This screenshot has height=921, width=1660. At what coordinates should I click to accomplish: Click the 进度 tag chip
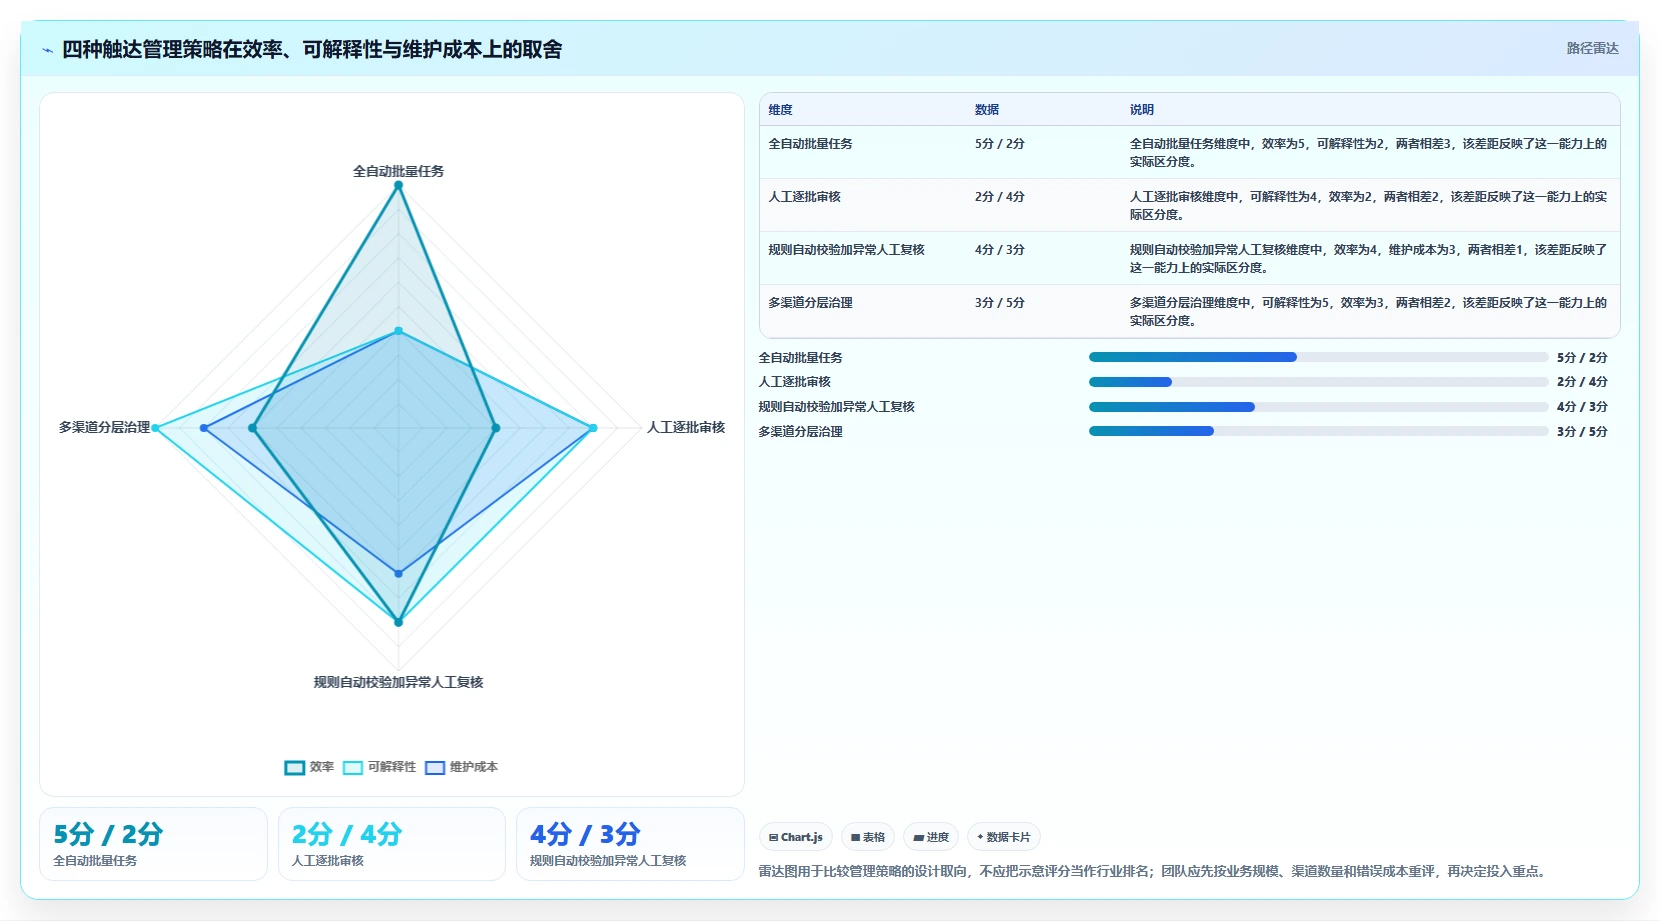pos(931,837)
